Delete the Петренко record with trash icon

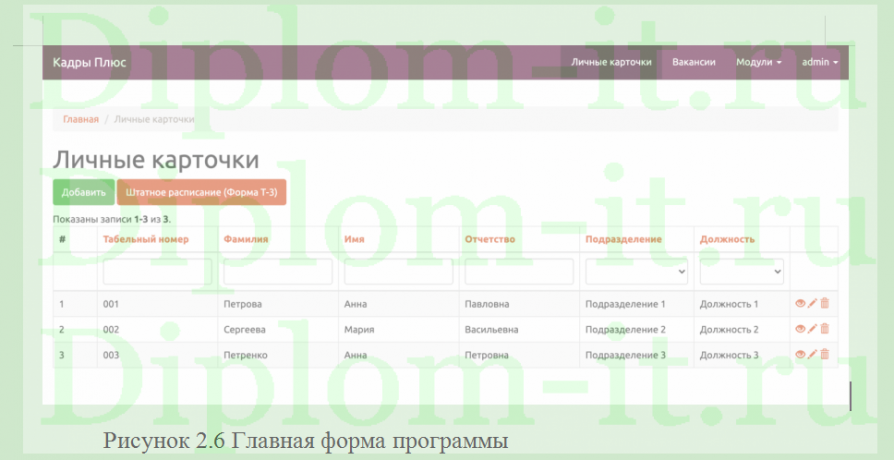pyautogui.click(x=824, y=354)
